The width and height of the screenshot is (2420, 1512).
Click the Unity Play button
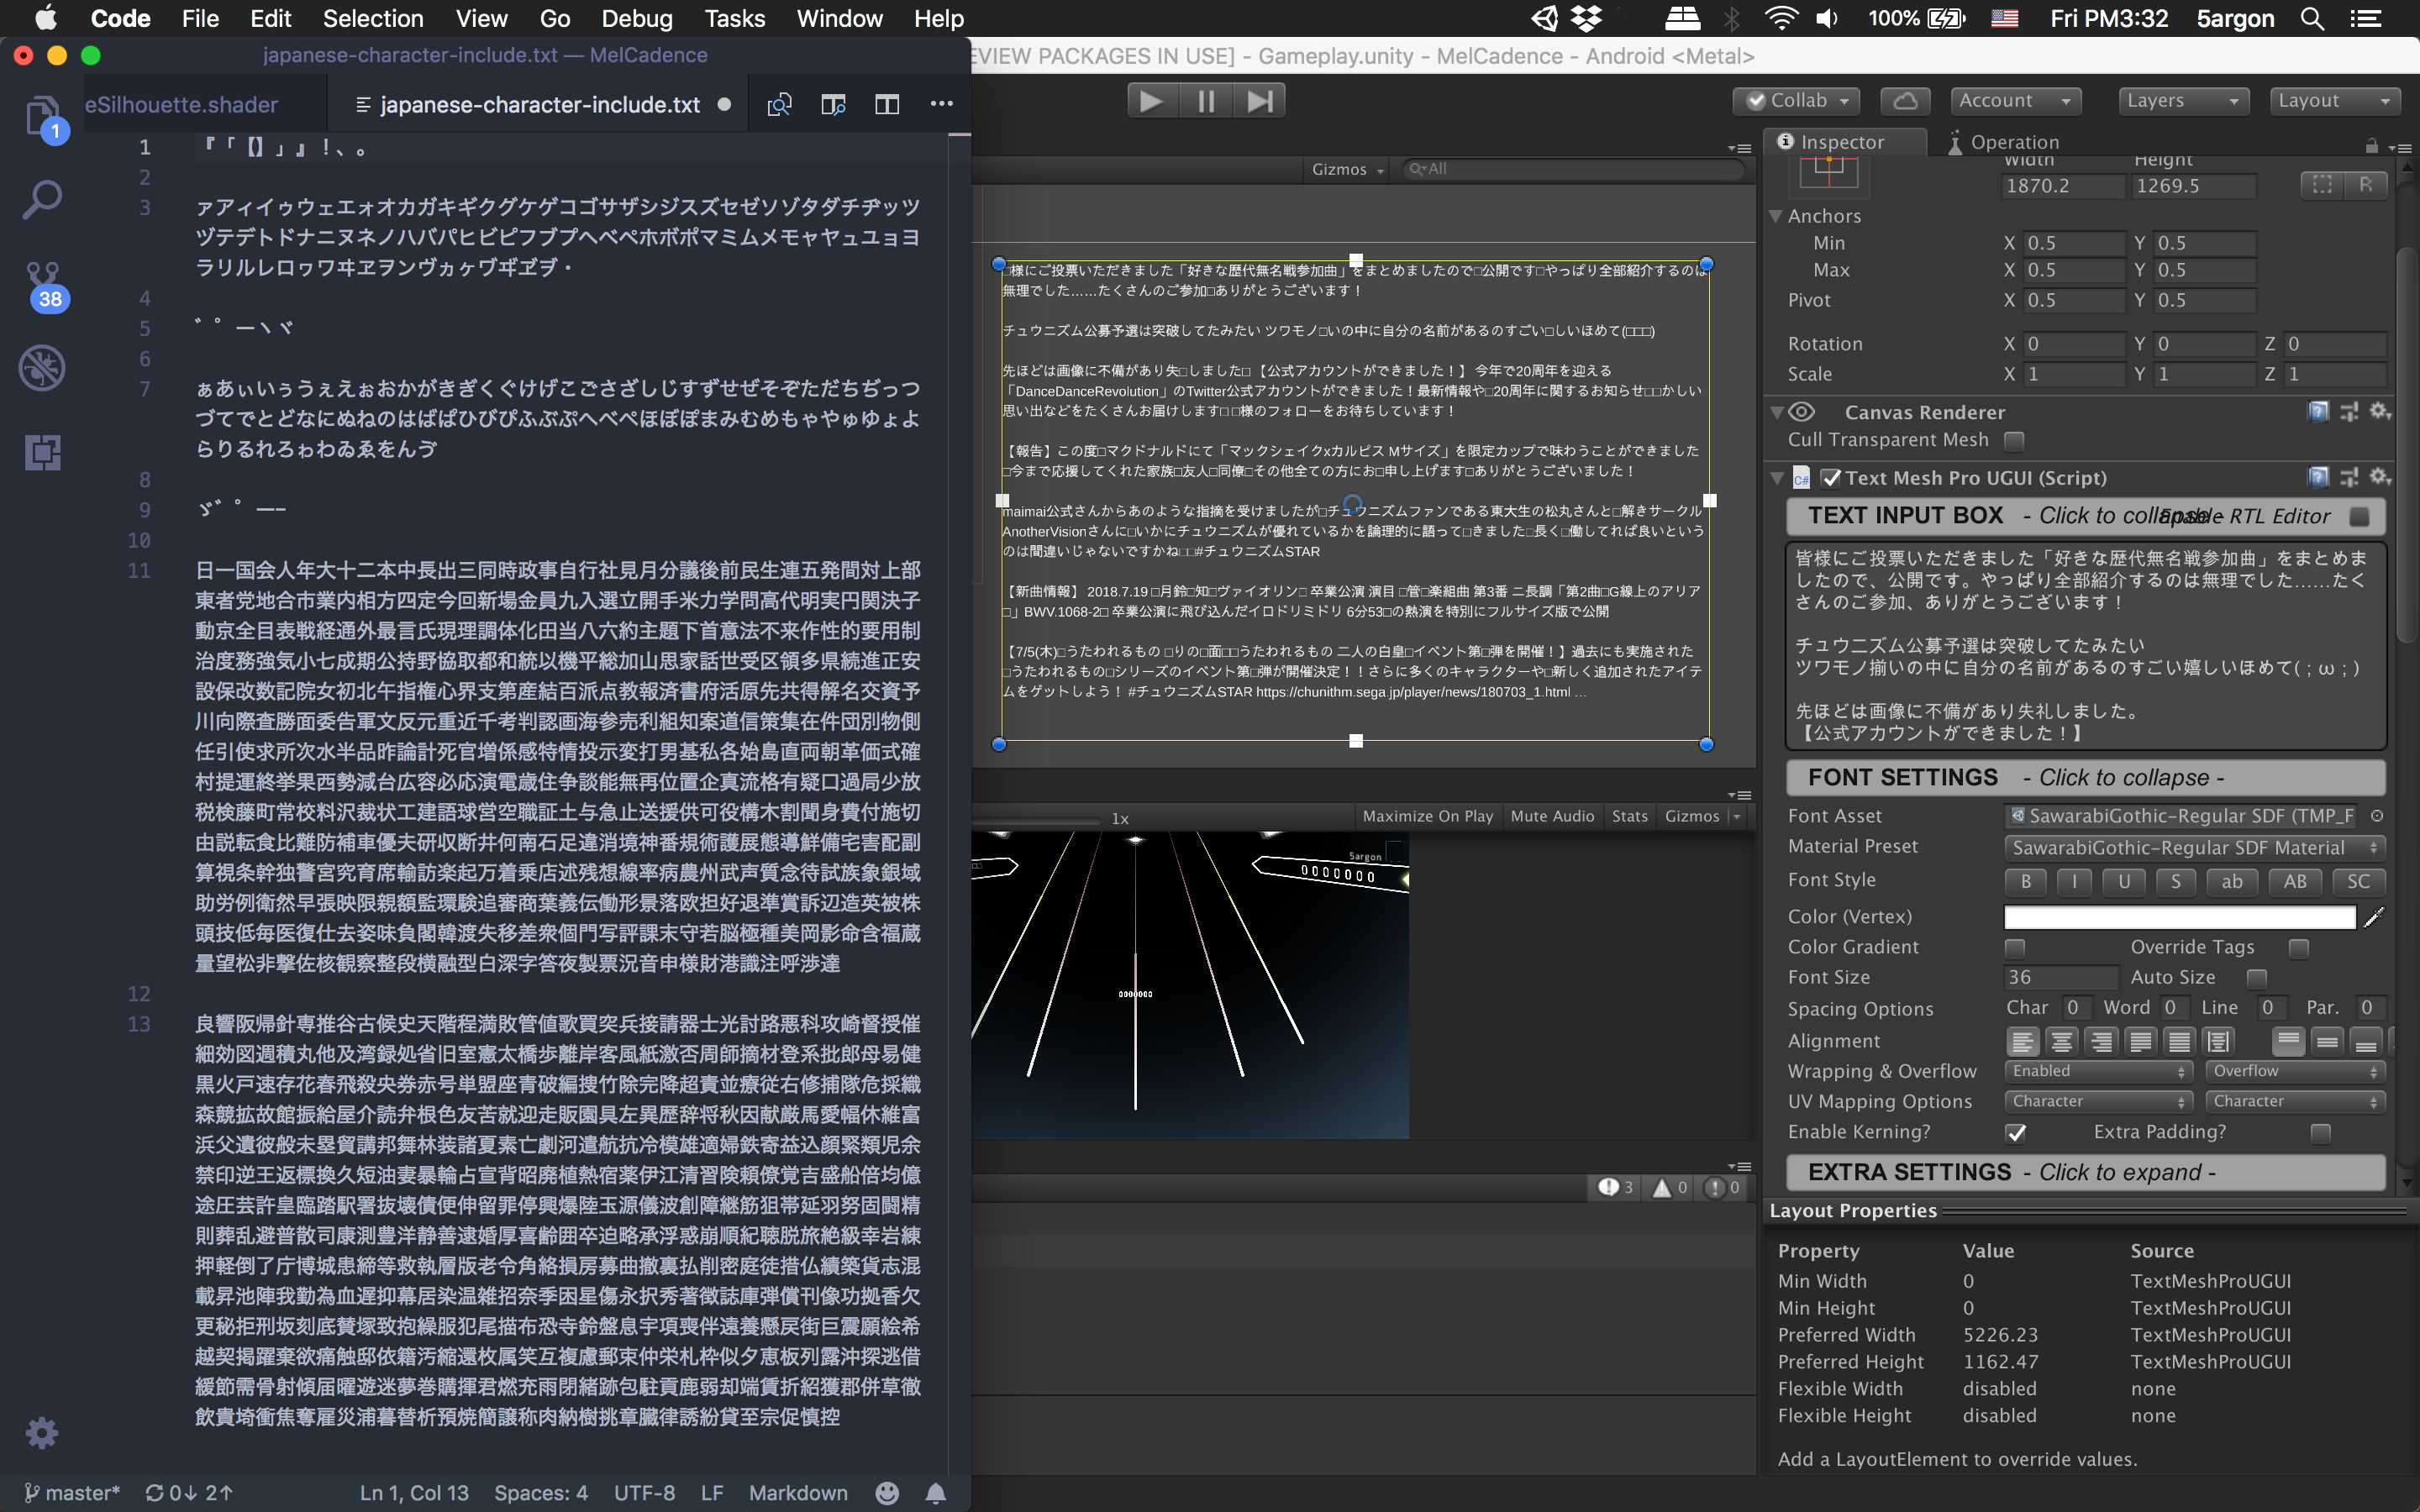click(1152, 100)
